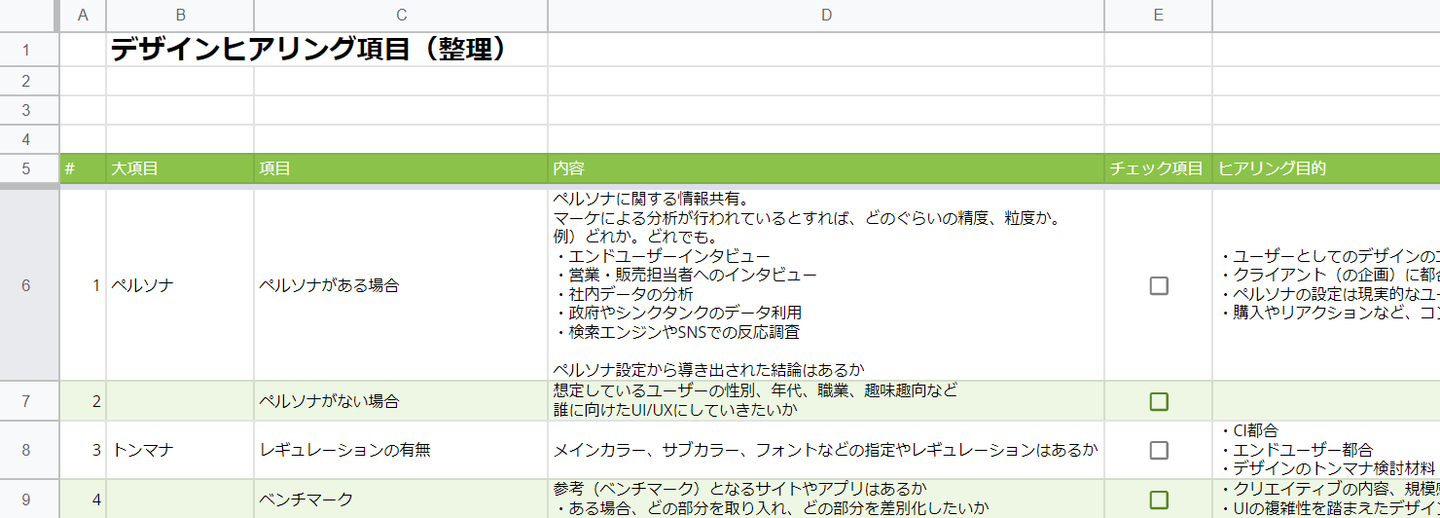Click the select-all corner box
1440x518 pixels.
[x=29, y=15]
